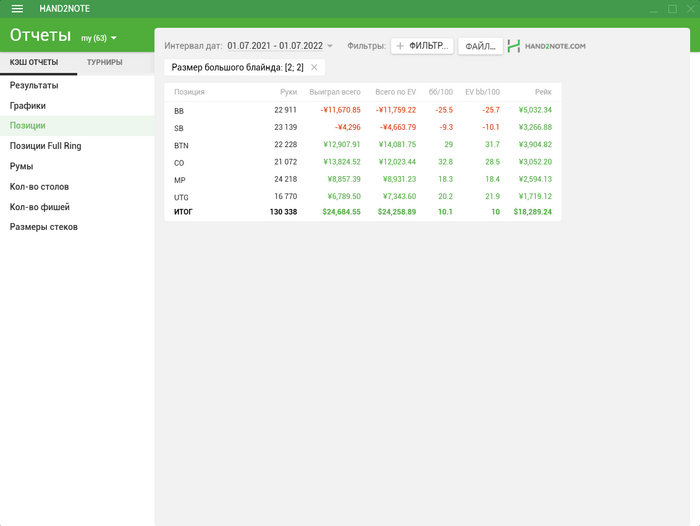This screenshot has width=700, height=526.
Task: Select the BTN position row
Action: (362, 145)
